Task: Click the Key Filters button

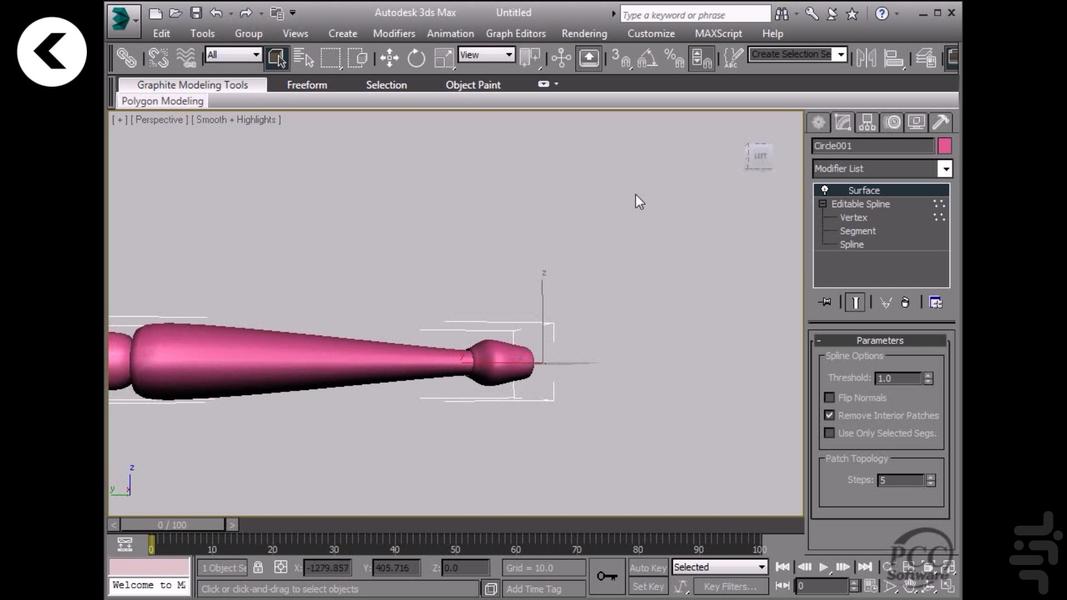Action: (729, 587)
